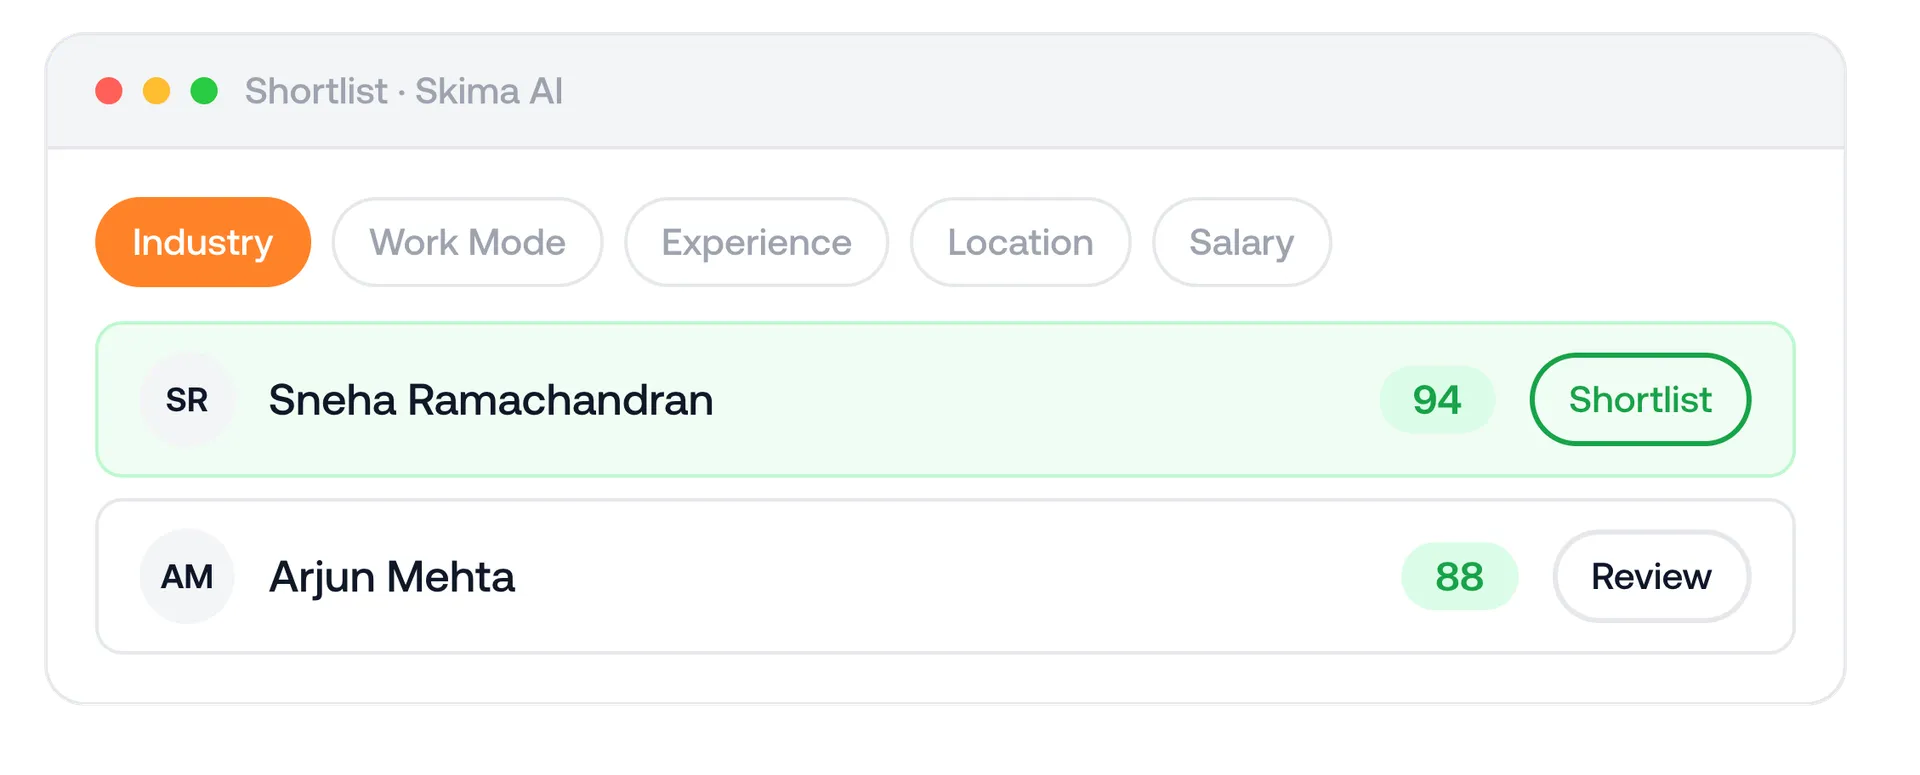Choose the Location filter chip
1920x775 pixels.
1020,242
